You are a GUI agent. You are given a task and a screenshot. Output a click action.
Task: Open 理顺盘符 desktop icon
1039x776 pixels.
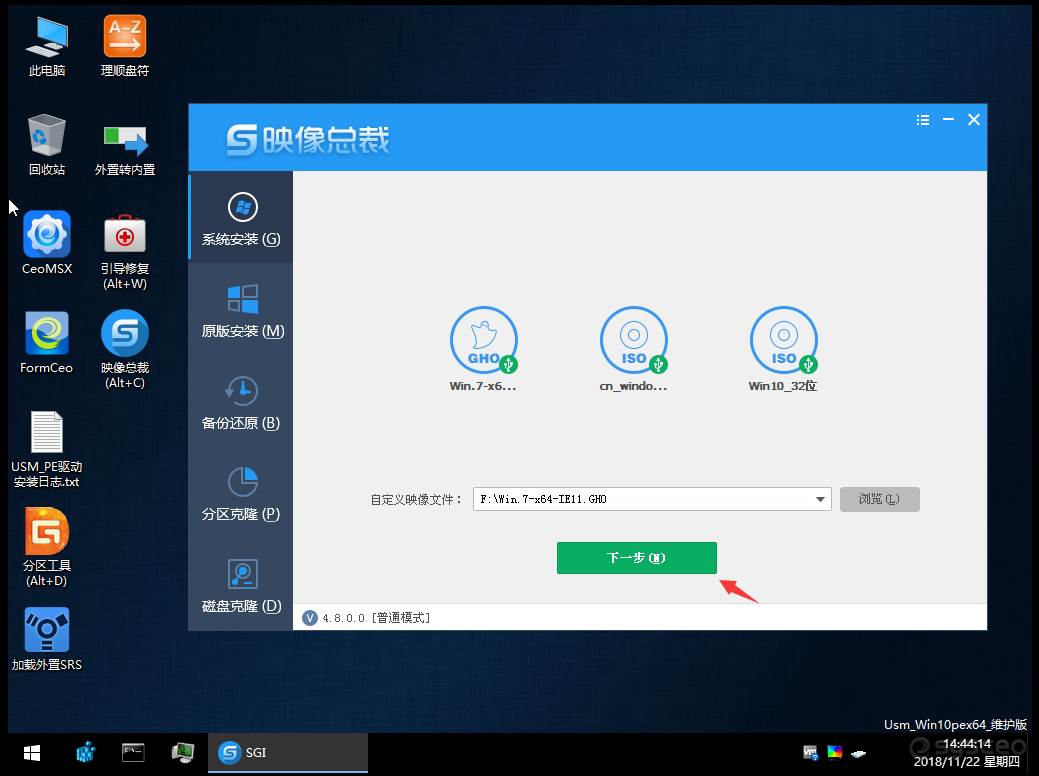[x=125, y=46]
